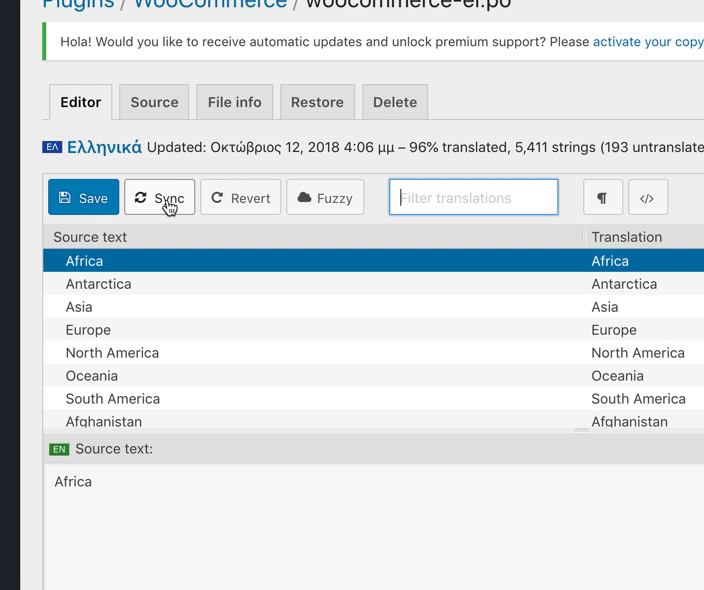Click the WooCommerce breadcrumb link
704x590 pixels.
coord(210,4)
